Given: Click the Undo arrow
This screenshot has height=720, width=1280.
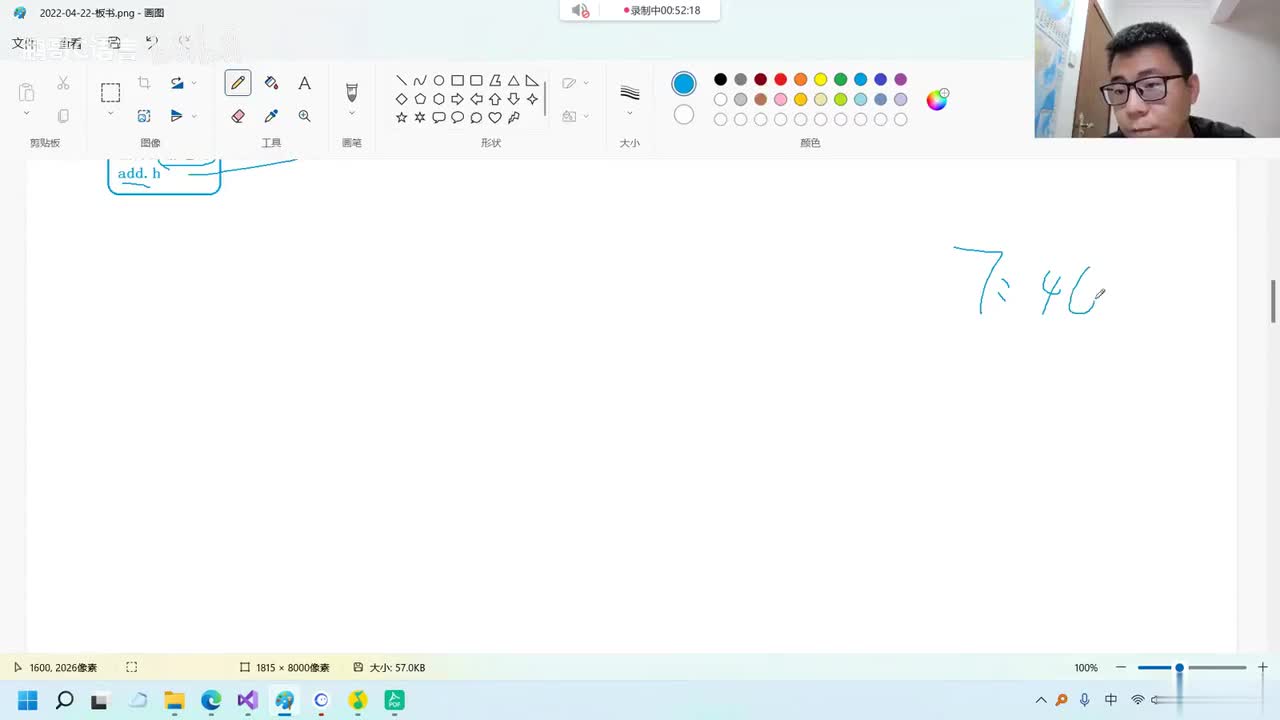Looking at the screenshot, I should pos(151,43).
